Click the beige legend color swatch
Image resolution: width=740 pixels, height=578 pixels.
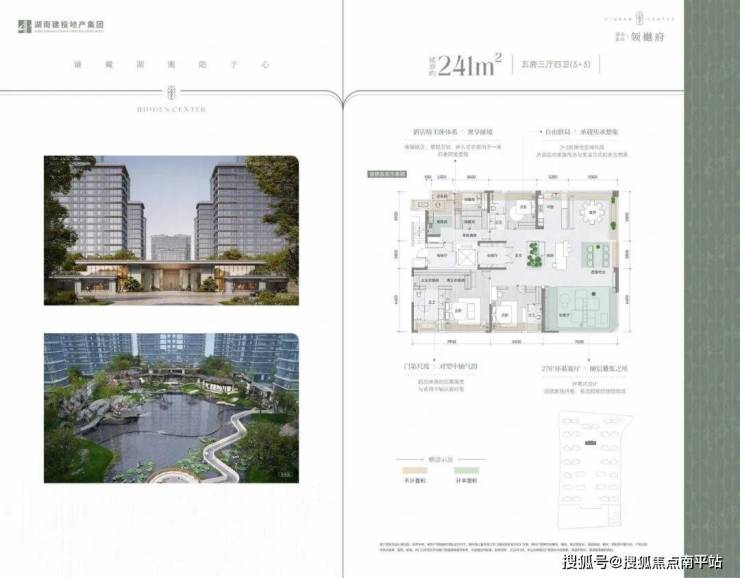click(x=414, y=470)
